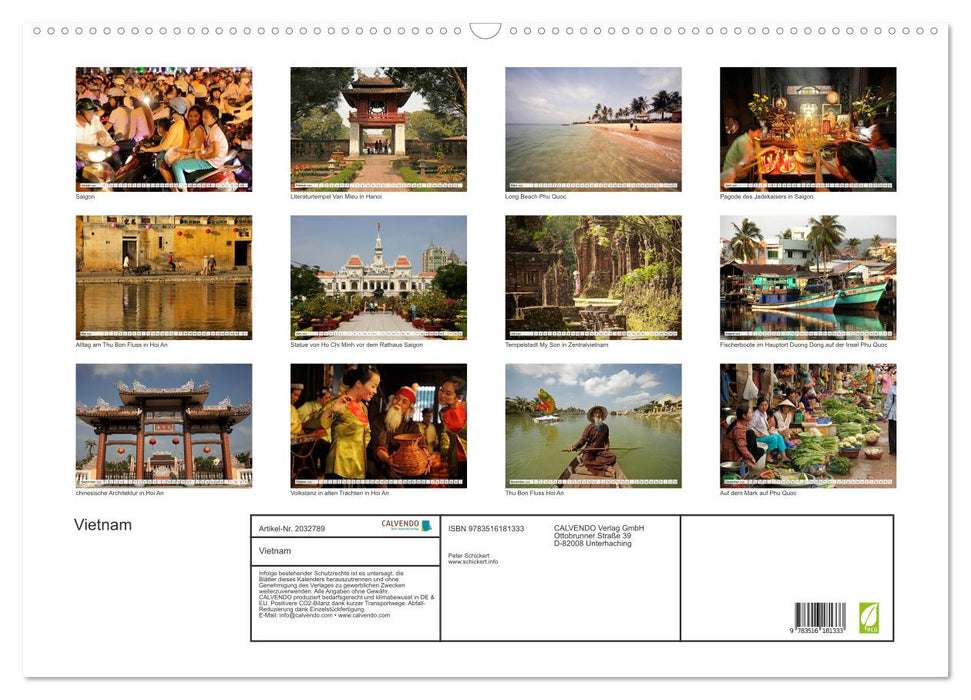Screen dimensions: 971x700
Task: Click the Artikel-Nr. 2032789 field
Action: (x=290, y=529)
